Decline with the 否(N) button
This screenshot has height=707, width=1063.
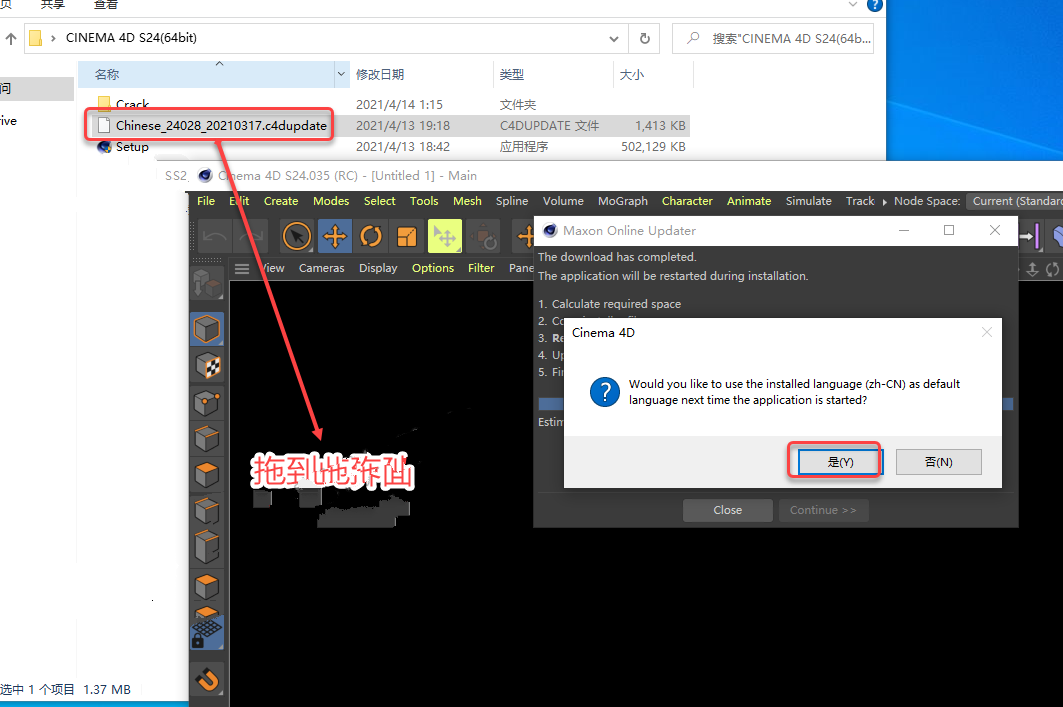pyautogui.click(x=939, y=462)
